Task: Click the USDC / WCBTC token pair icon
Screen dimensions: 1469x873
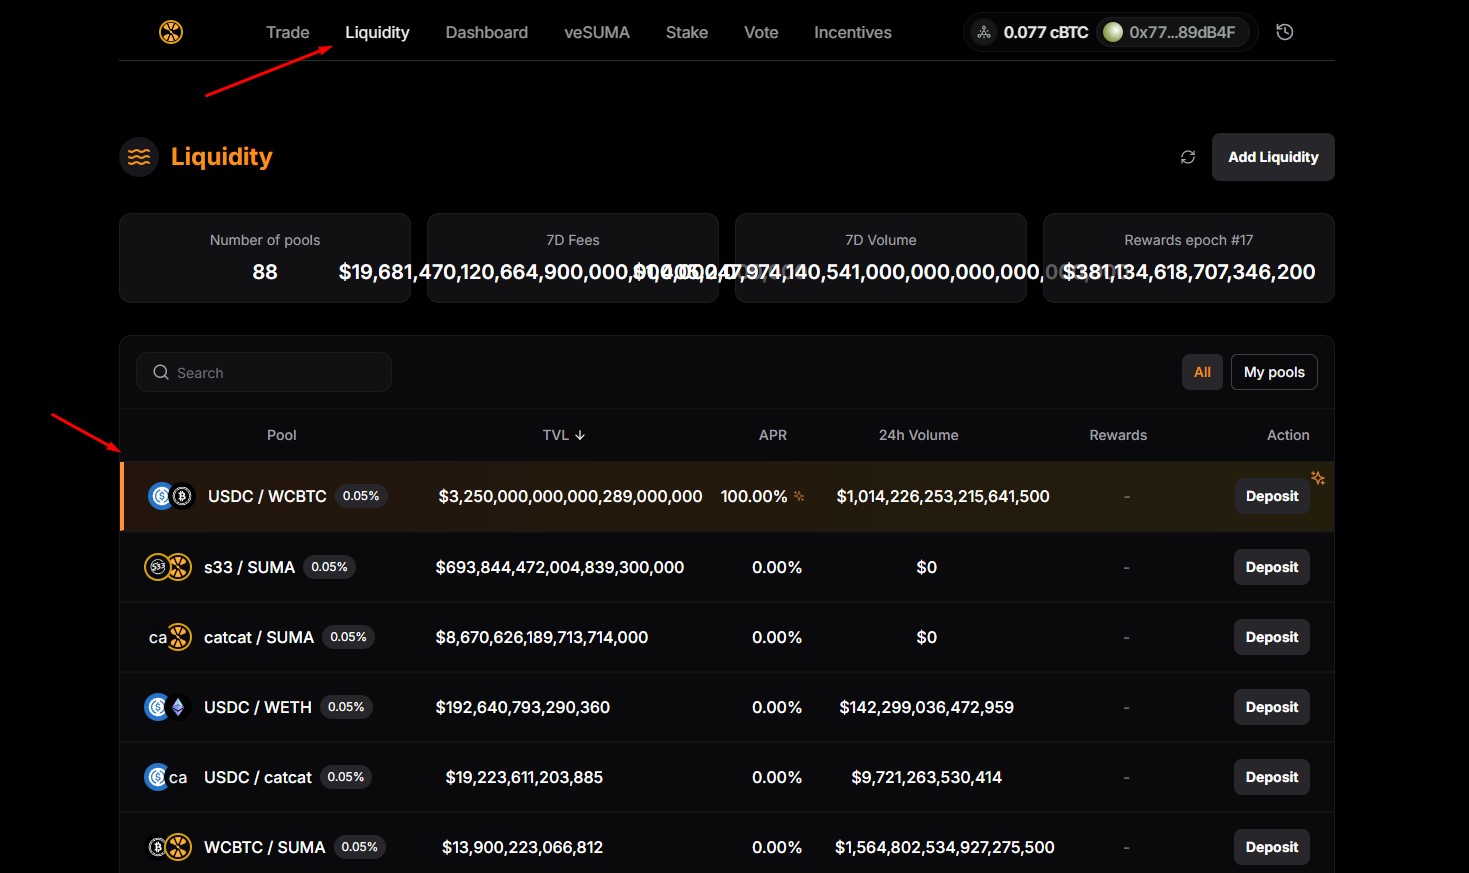Action: [171, 496]
